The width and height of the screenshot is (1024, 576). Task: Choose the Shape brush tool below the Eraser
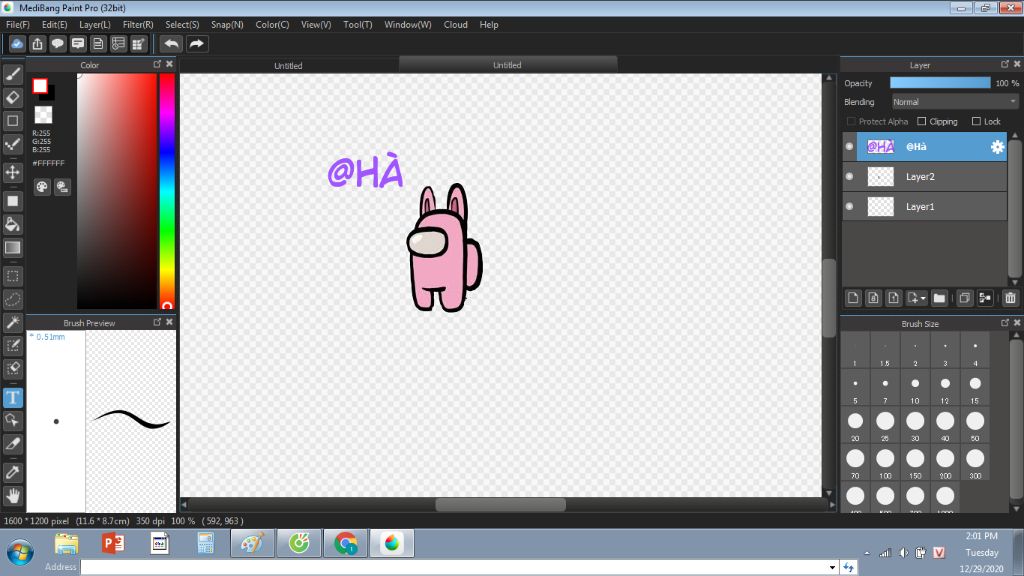pyautogui.click(x=12, y=121)
